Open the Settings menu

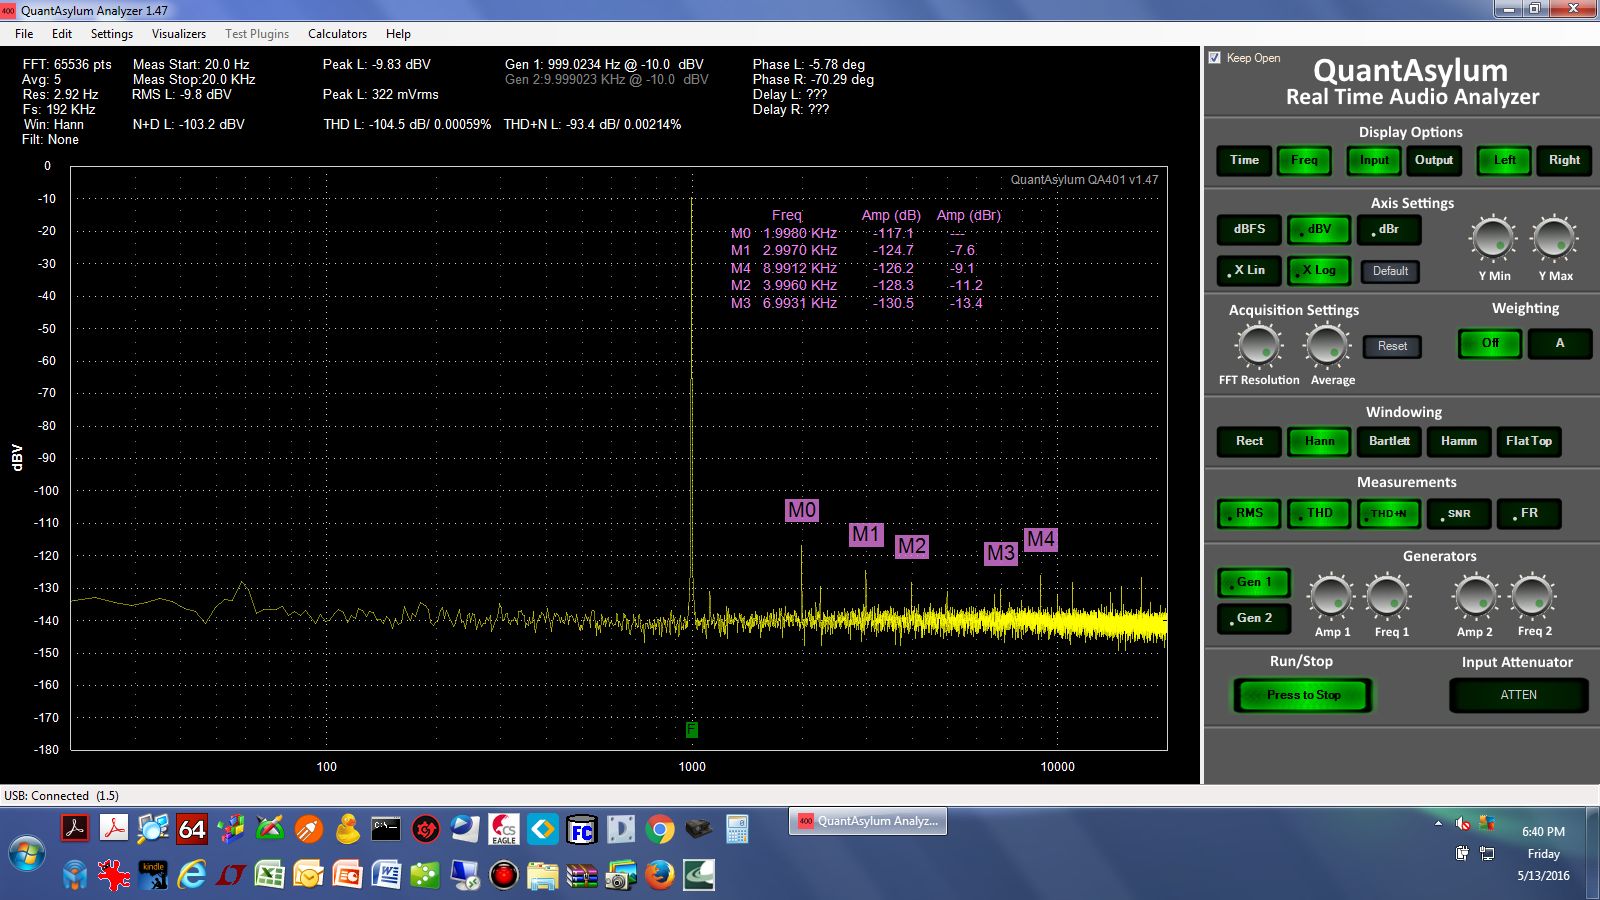click(x=112, y=33)
